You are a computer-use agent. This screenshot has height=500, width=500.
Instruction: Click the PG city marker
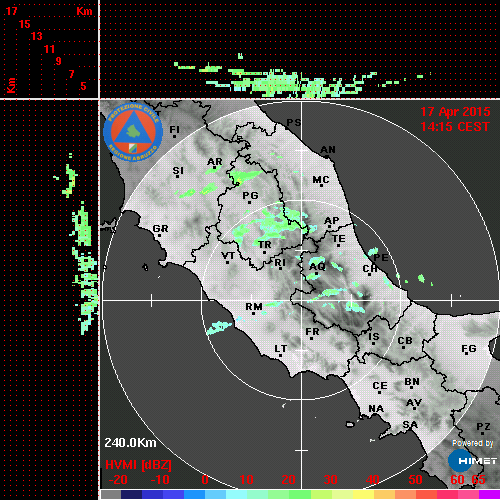[x=249, y=203]
